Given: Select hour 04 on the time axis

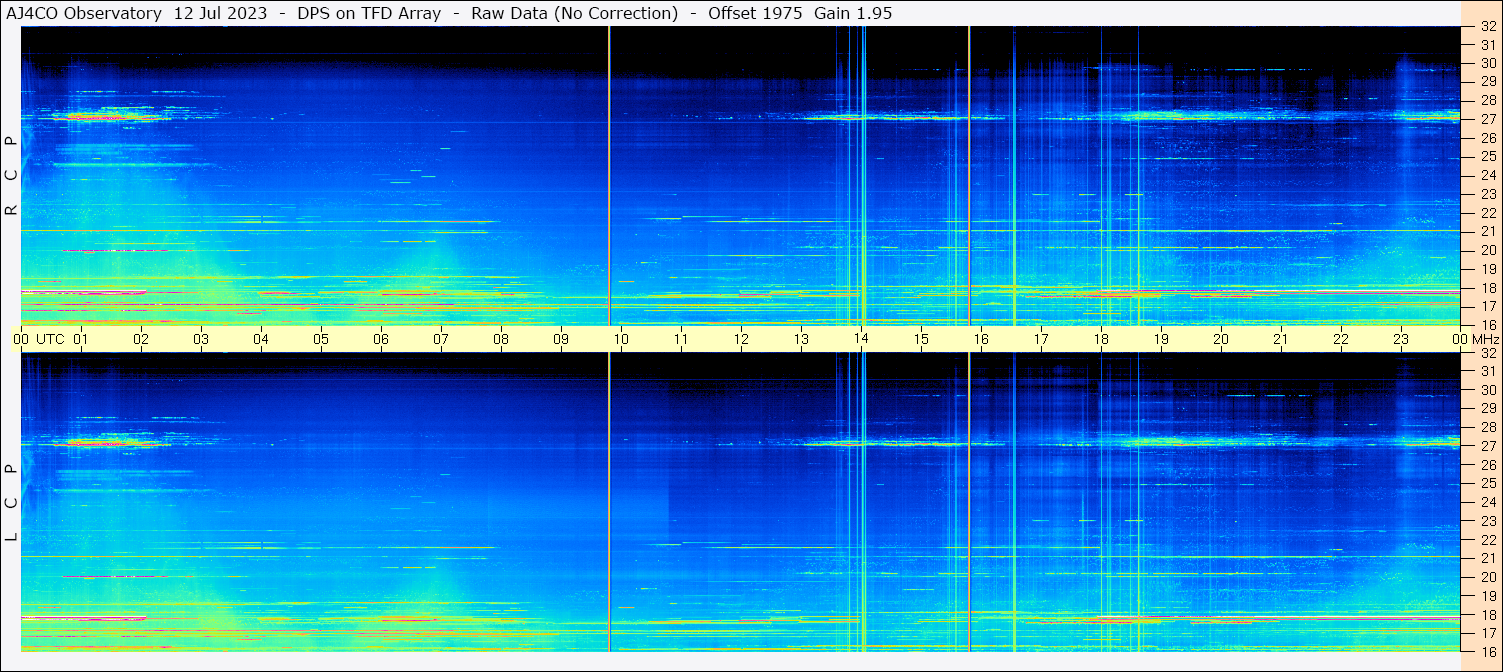Looking at the screenshot, I should pyautogui.click(x=261, y=339).
